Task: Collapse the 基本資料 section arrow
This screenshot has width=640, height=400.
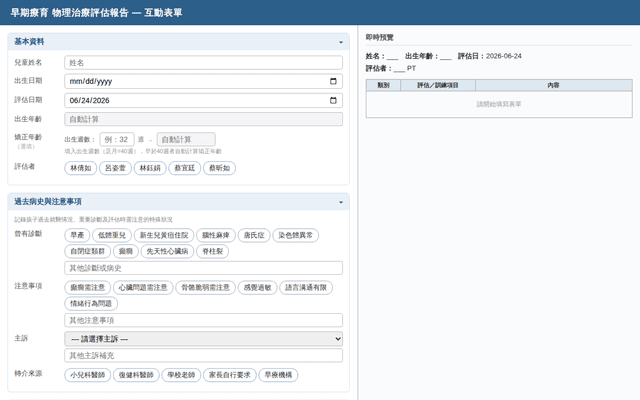Action: point(341,42)
